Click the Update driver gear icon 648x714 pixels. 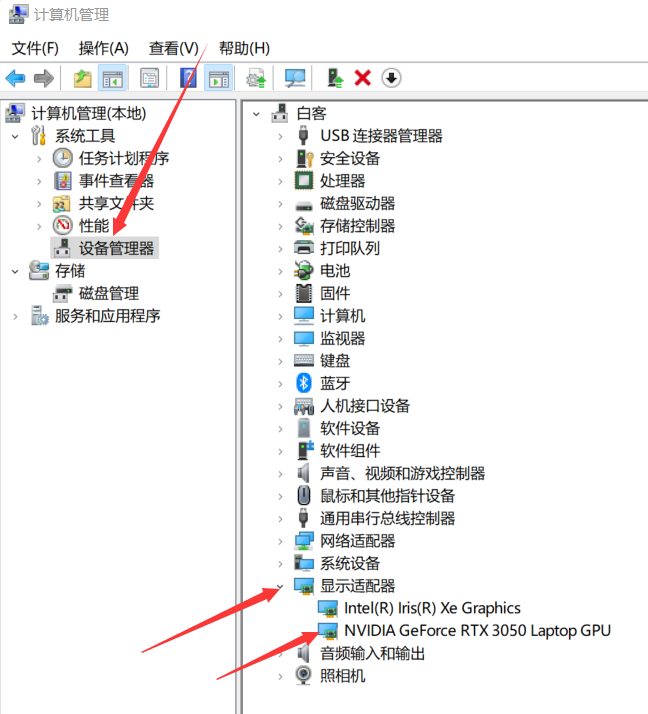point(256,78)
